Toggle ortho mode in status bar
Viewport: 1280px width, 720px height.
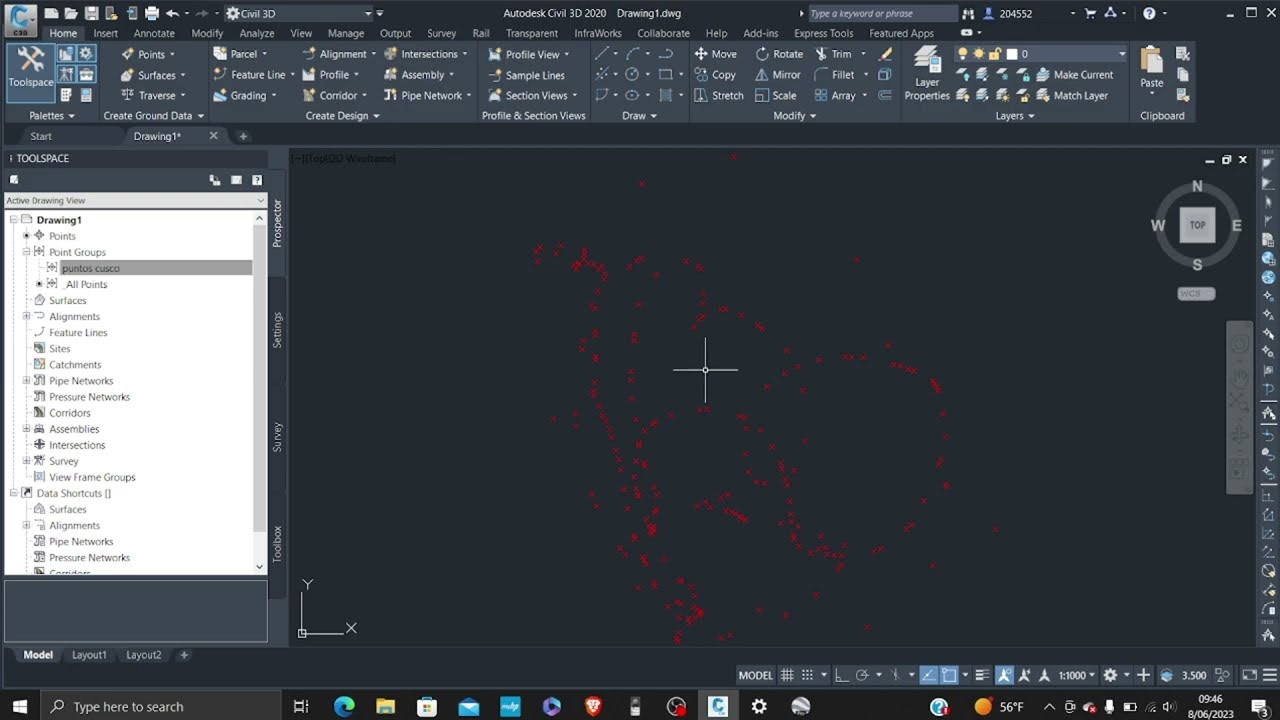tap(841, 675)
